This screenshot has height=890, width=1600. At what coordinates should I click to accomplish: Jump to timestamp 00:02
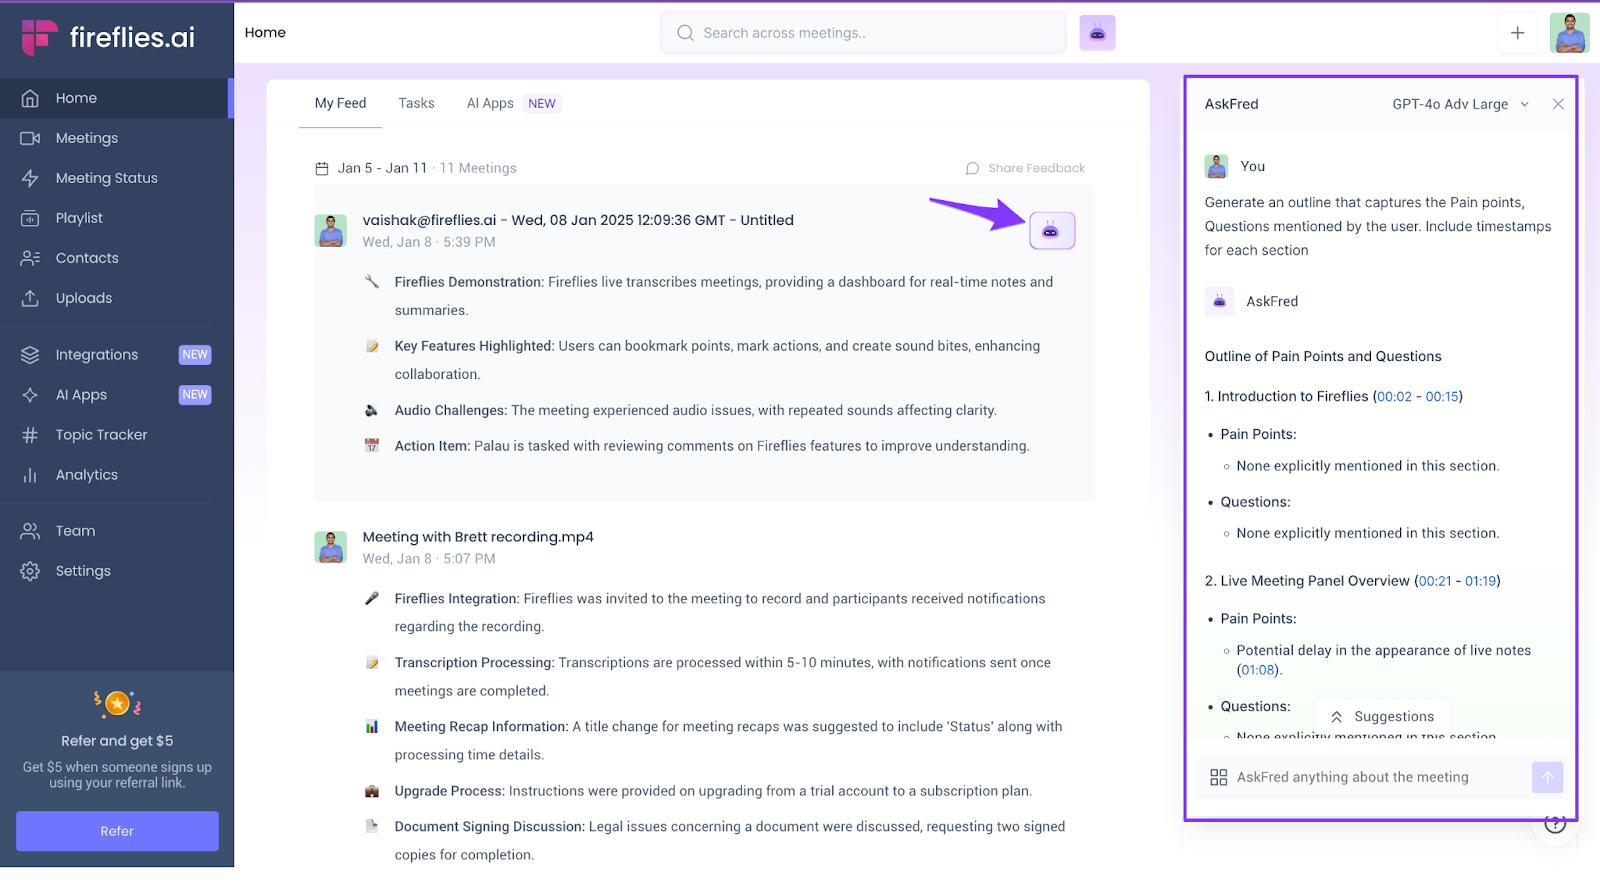[1394, 397]
